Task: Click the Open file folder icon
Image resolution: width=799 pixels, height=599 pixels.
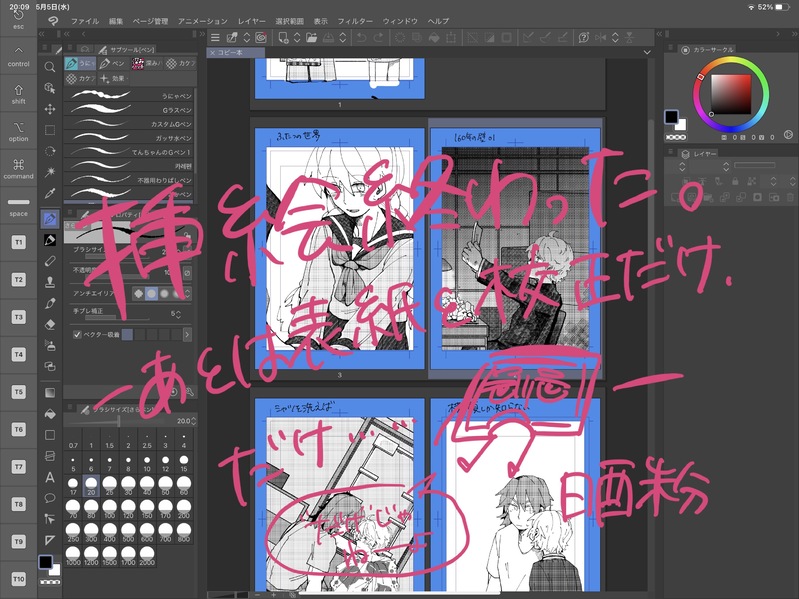Action: pos(311,38)
